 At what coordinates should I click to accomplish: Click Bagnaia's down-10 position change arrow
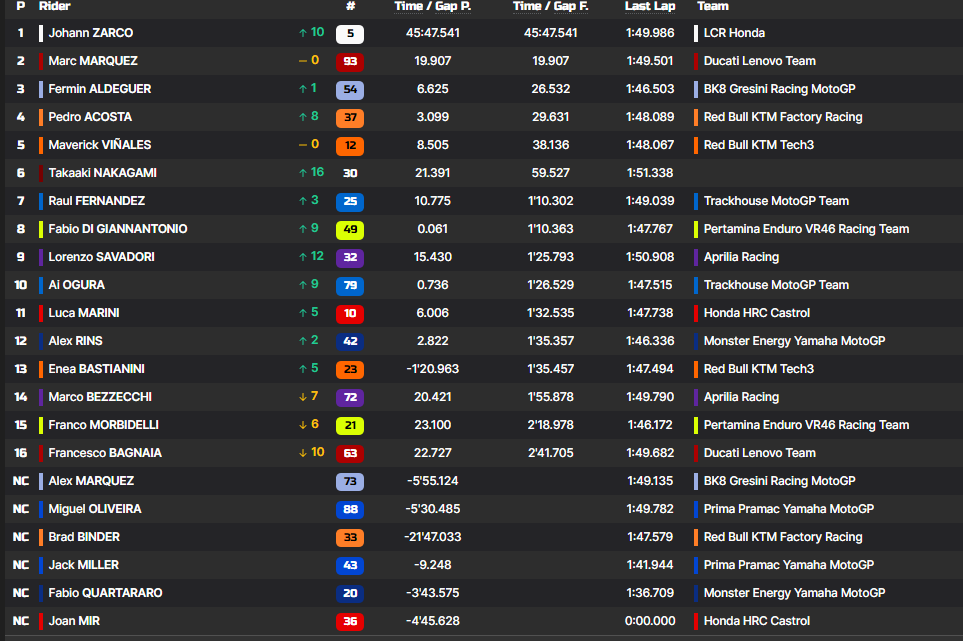tap(311, 453)
